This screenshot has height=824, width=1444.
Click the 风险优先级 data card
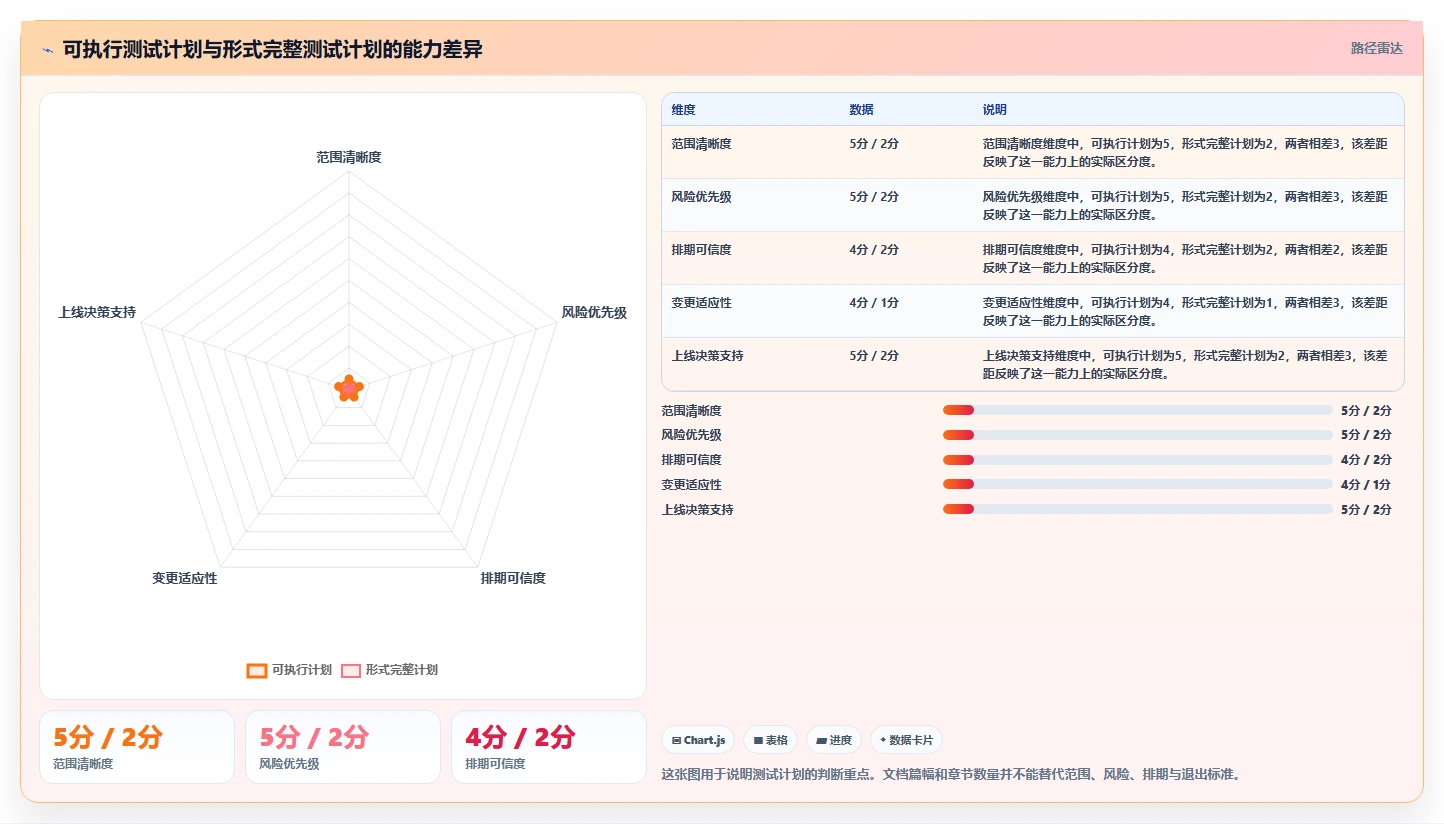point(343,747)
